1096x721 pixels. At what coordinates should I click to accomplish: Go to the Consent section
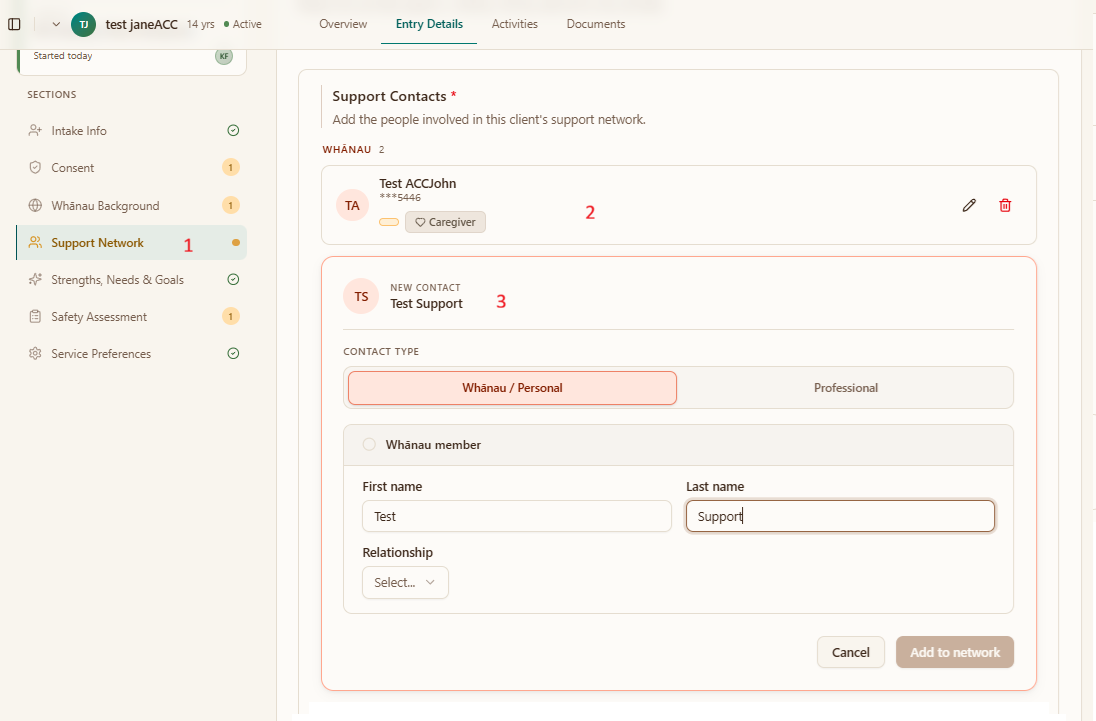(131, 168)
